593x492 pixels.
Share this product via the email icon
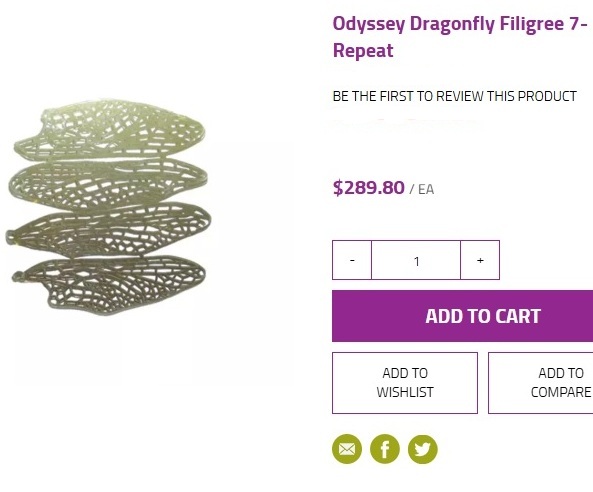[347, 449]
